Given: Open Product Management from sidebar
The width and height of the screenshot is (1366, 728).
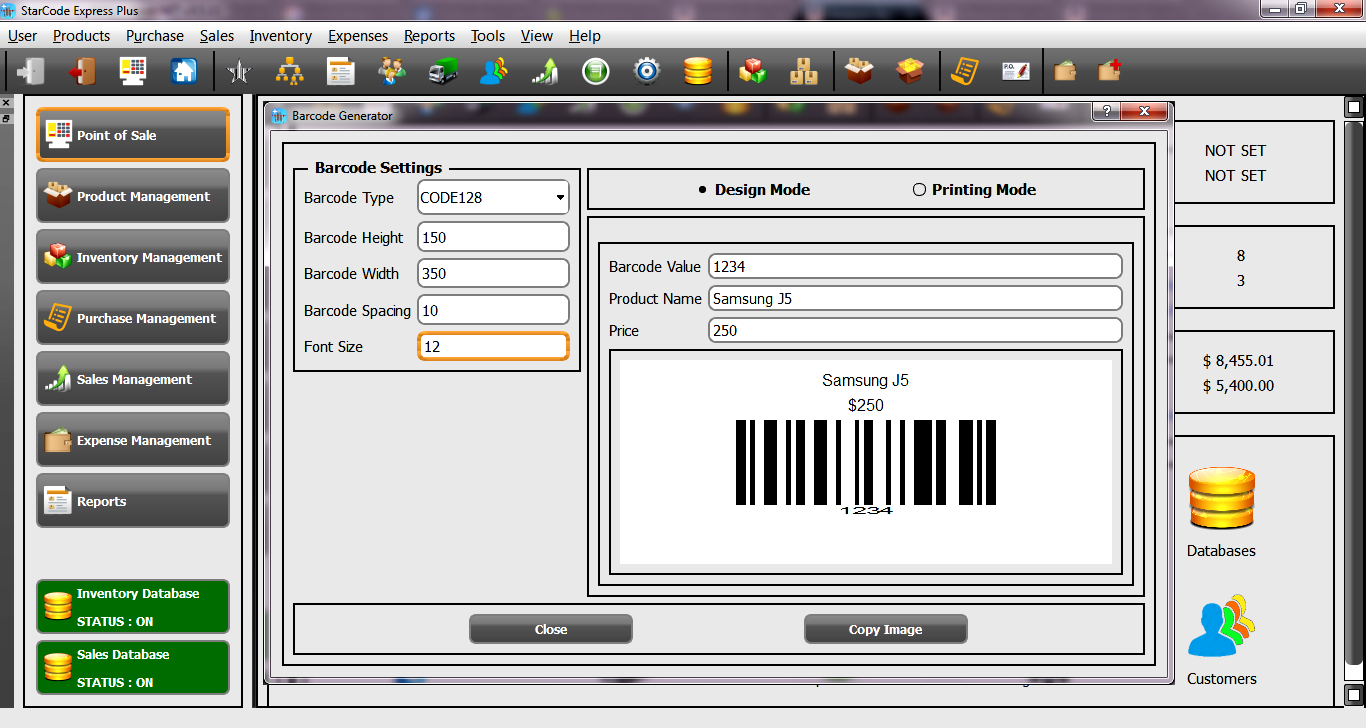Looking at the screenshot, I should click(133, 196).
